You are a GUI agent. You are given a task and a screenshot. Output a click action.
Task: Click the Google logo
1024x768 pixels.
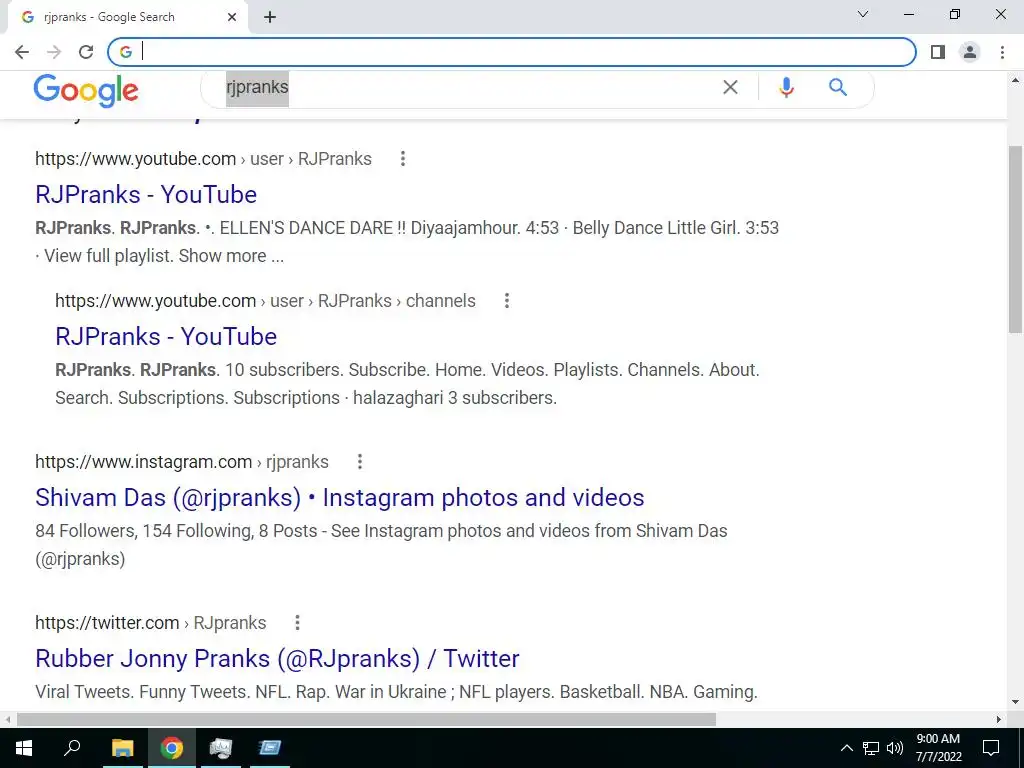86,90
